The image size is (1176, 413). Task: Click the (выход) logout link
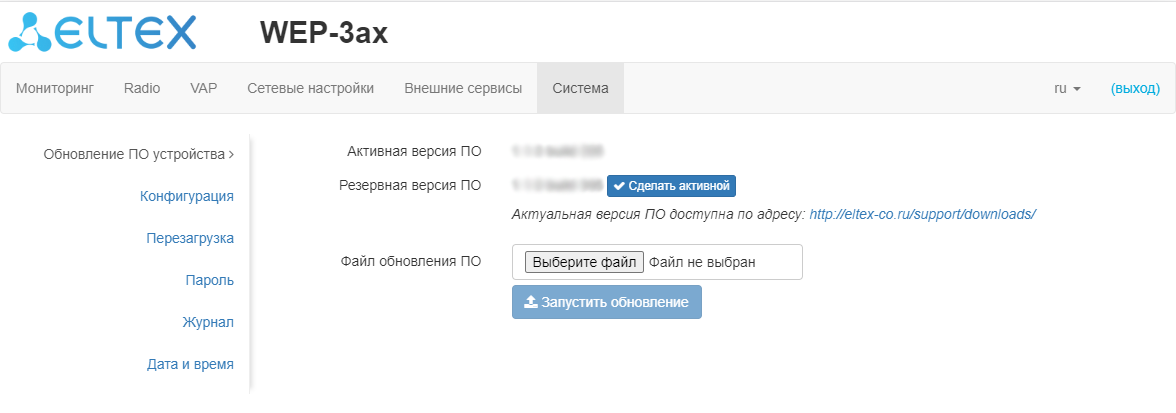(1135, 88)
